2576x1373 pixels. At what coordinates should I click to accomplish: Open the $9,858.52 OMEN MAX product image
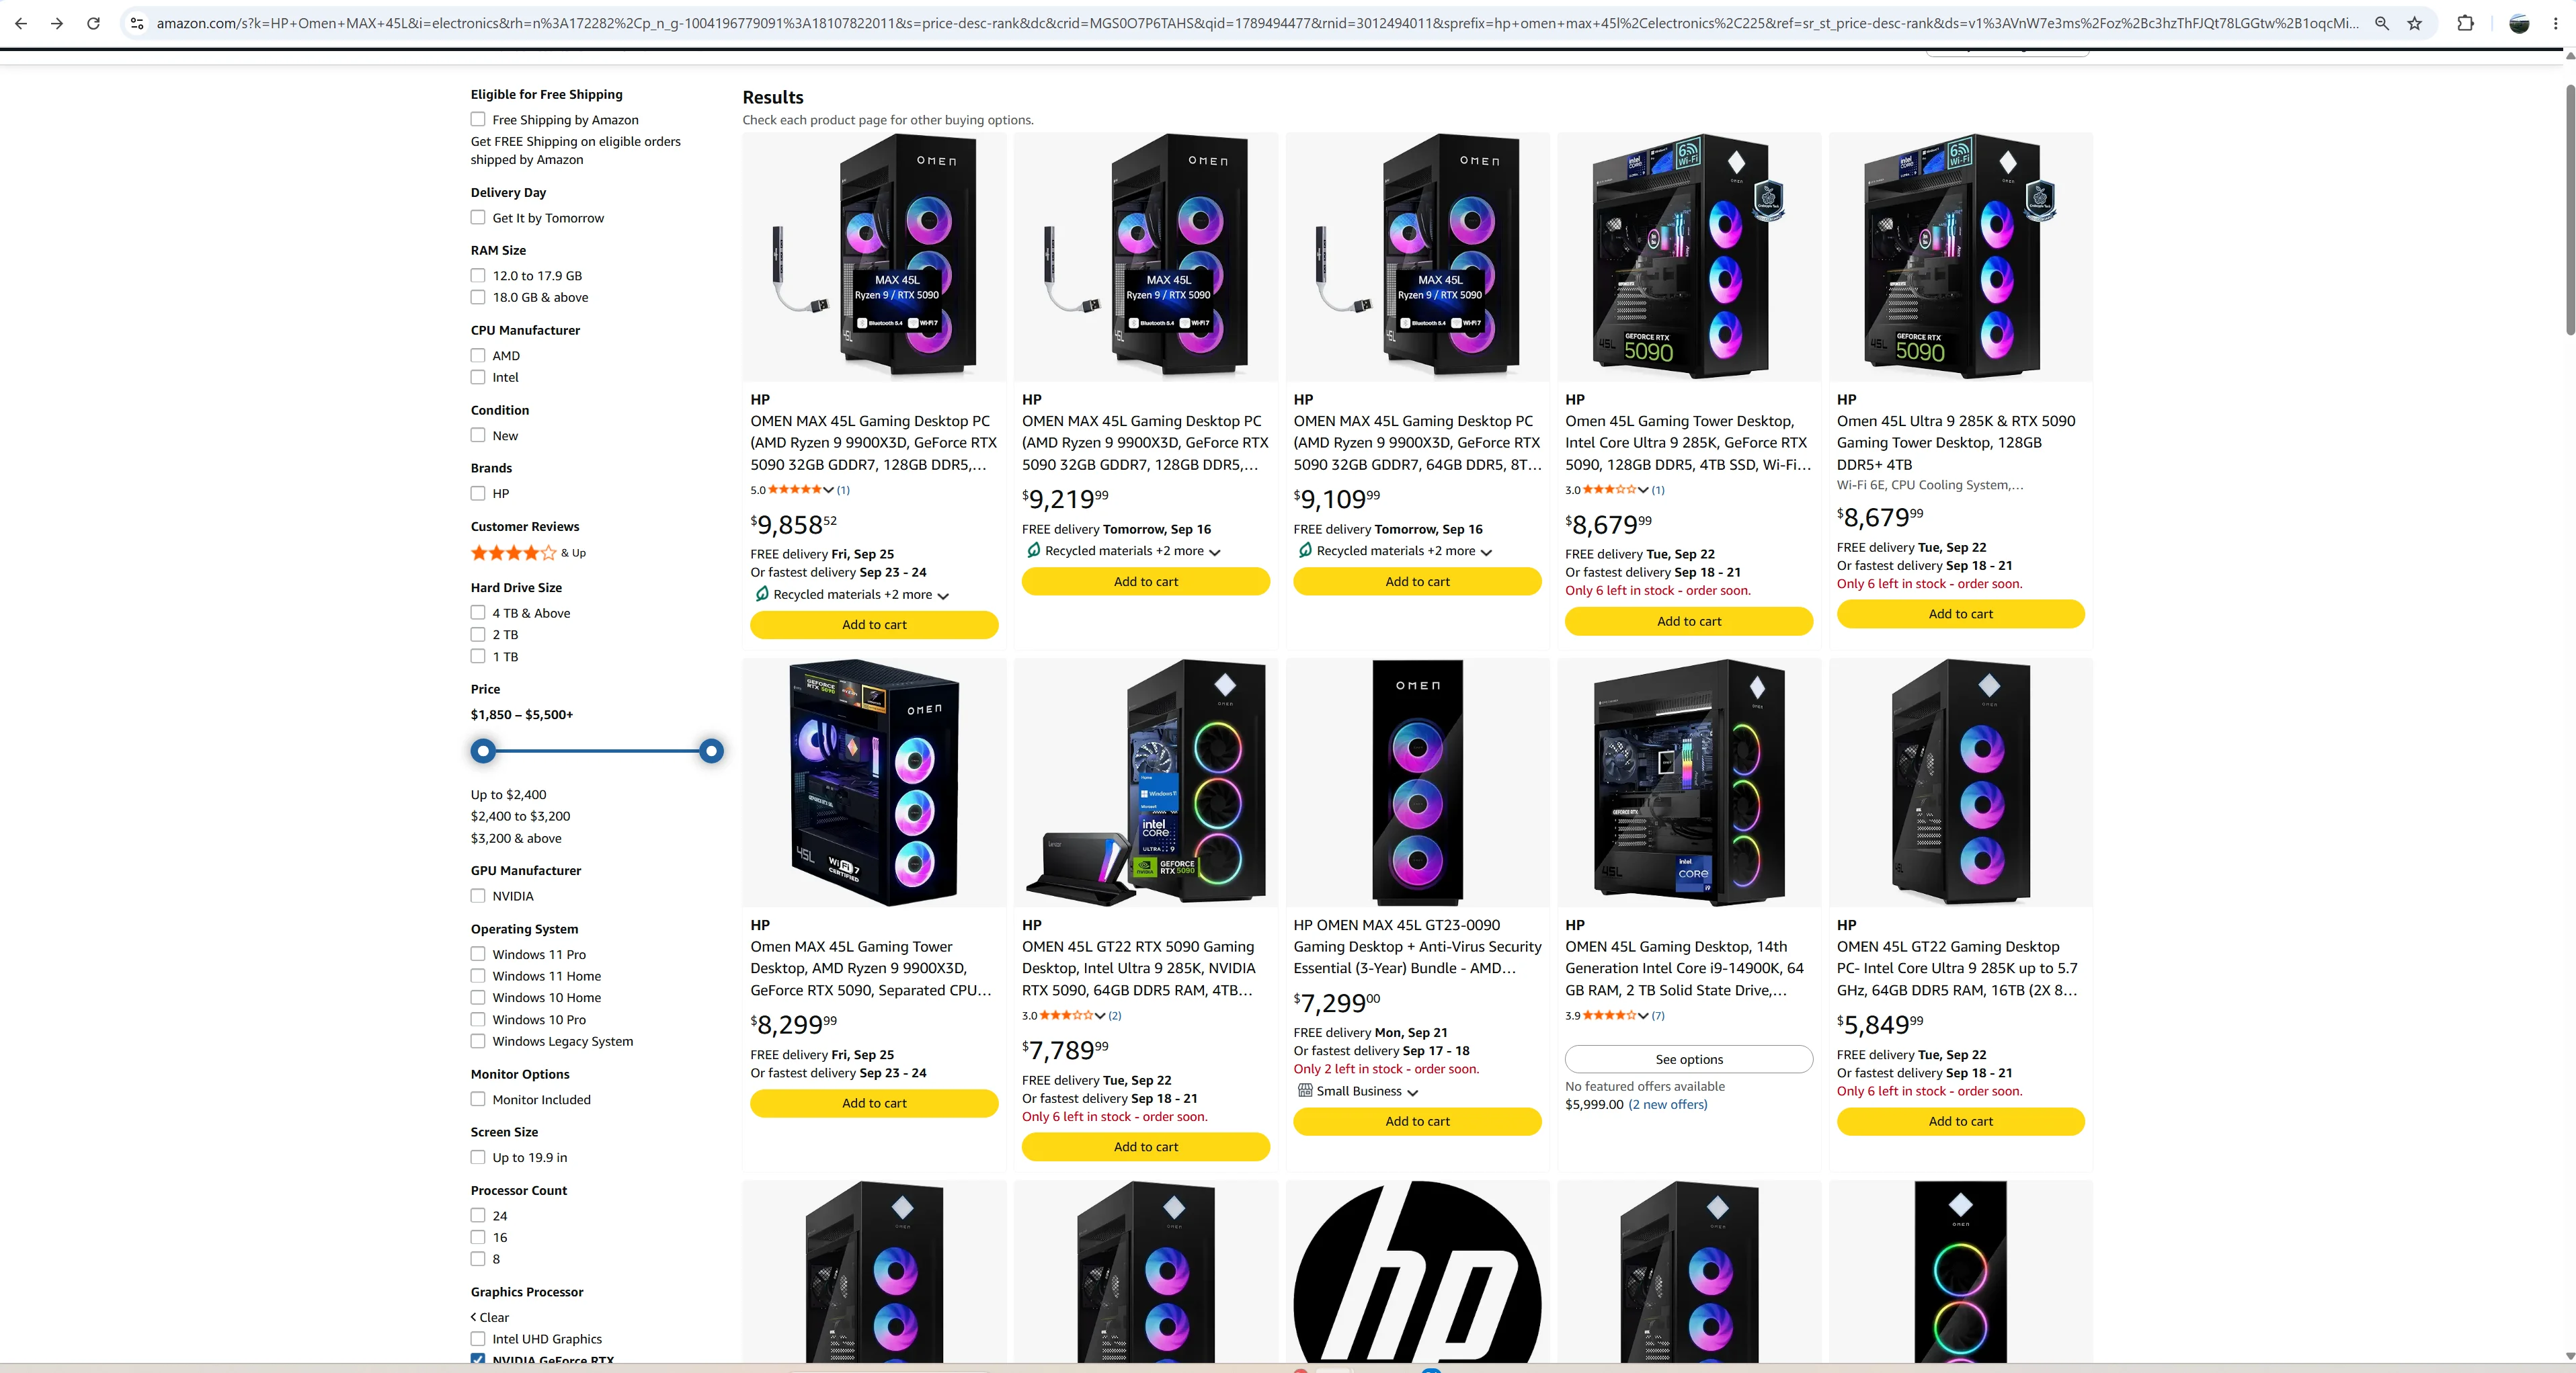874,257
